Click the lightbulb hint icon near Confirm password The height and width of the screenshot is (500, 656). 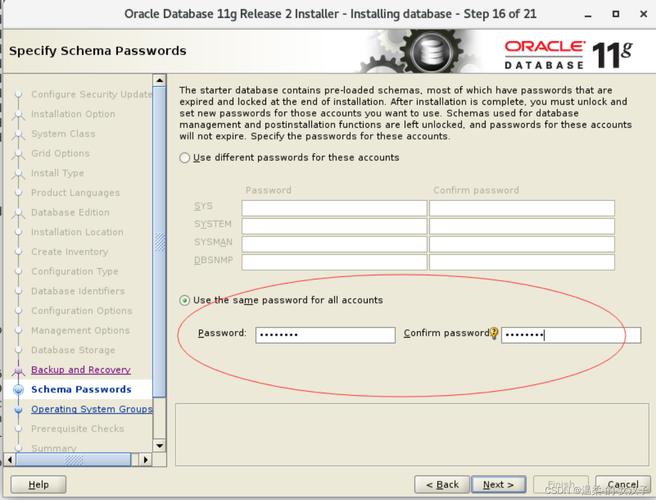(x=494, y=333)
